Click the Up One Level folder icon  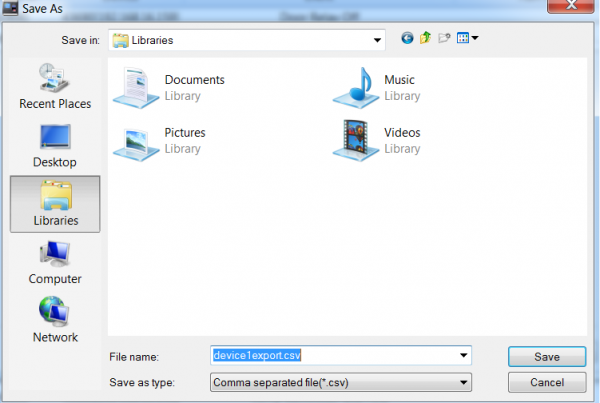click(425, 39)
